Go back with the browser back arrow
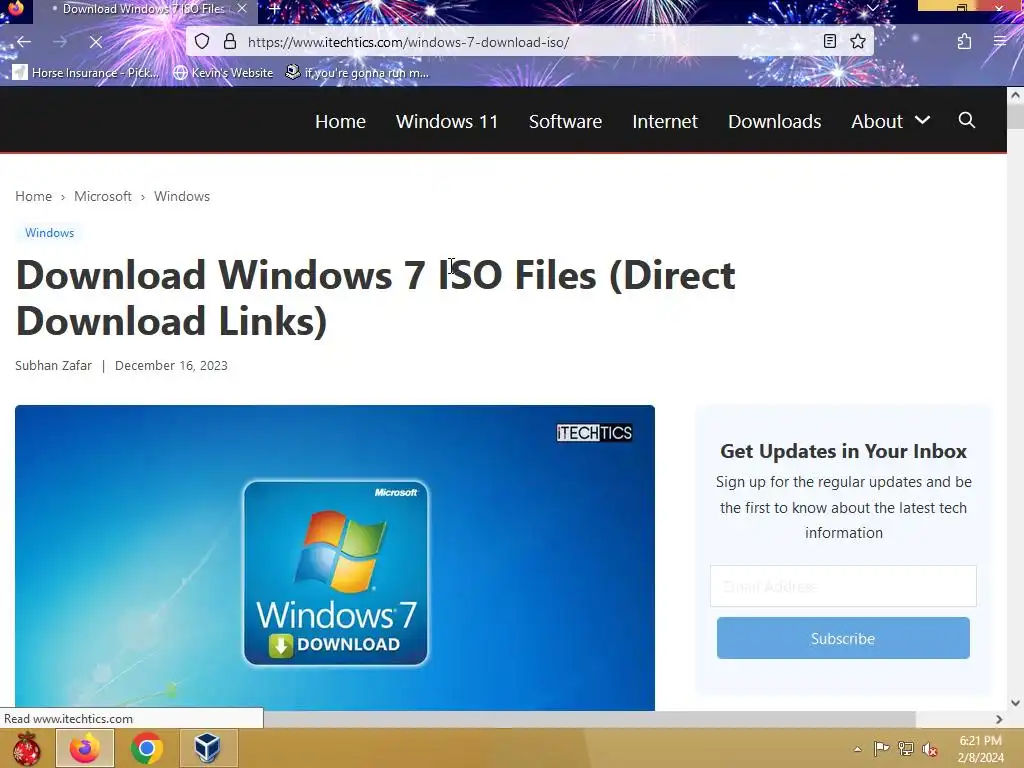 (x=24, y=42)
